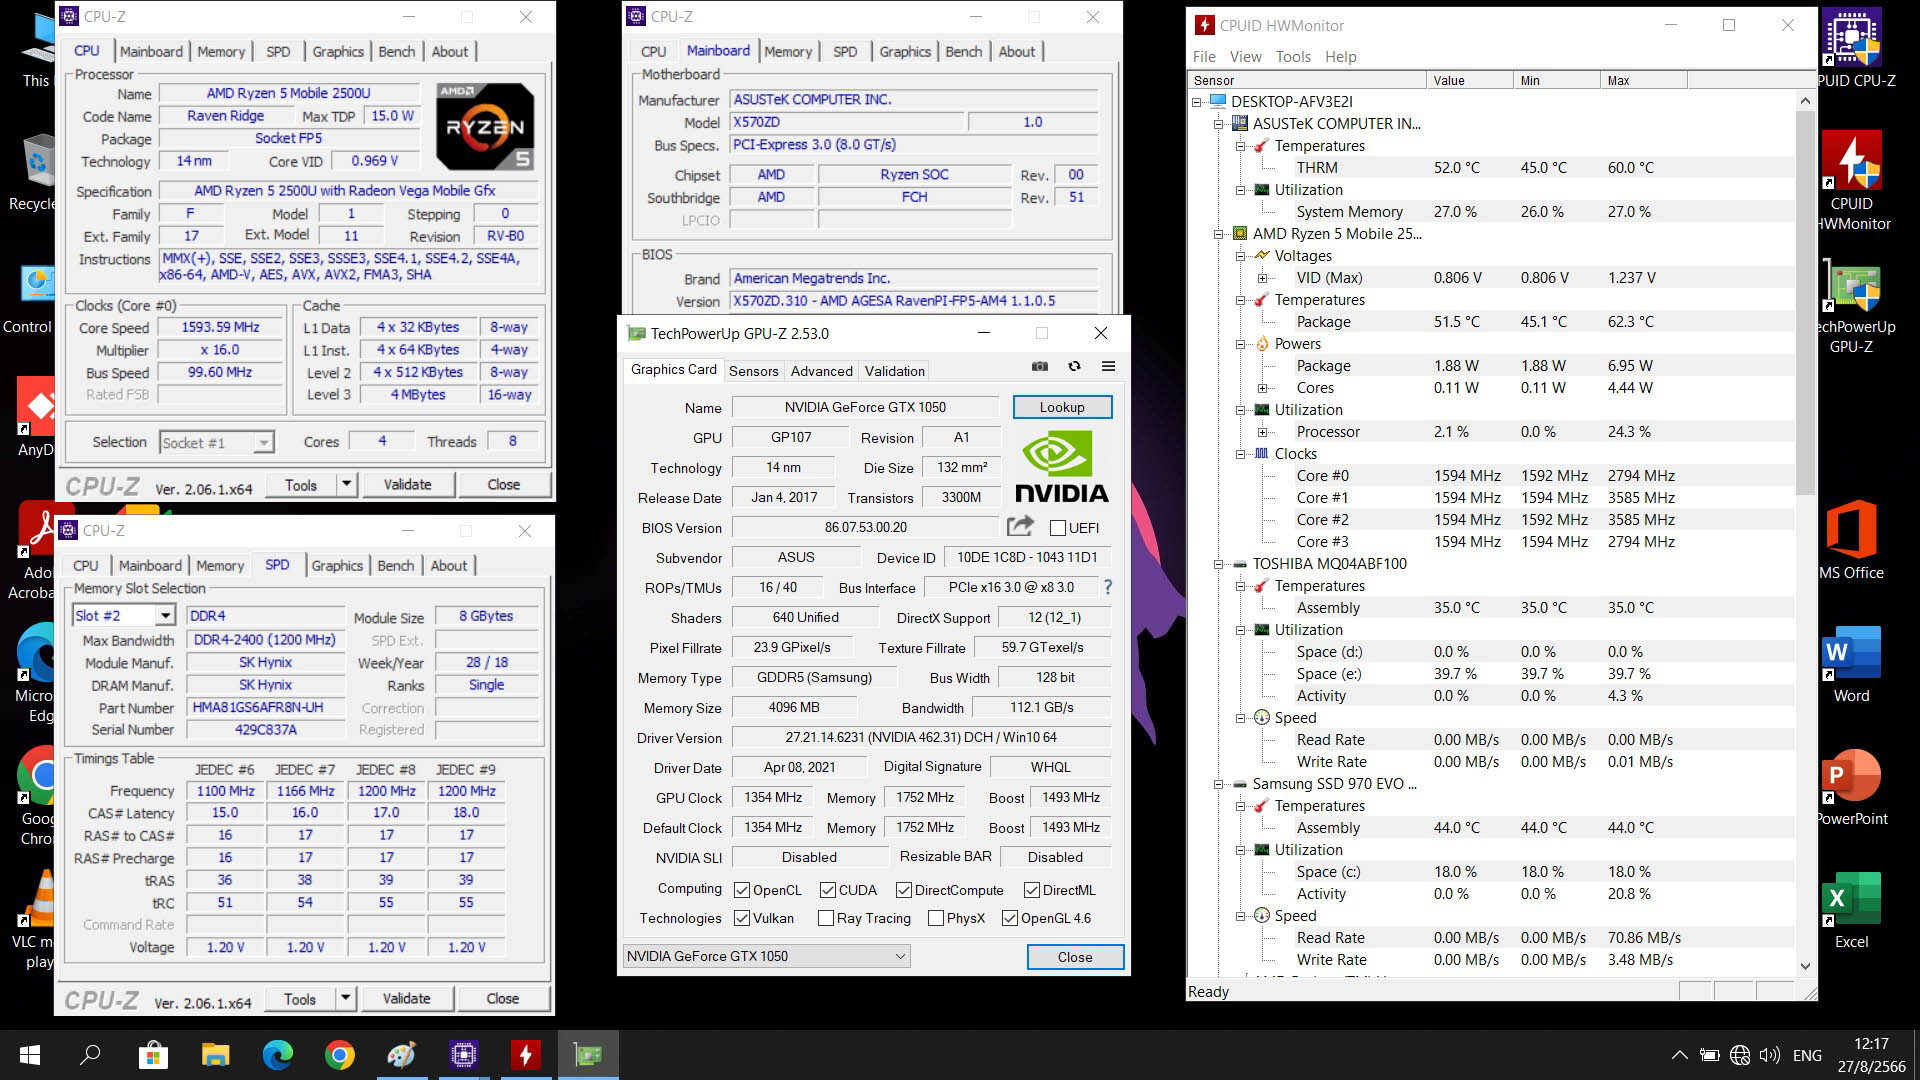Open Tools dropdown arrow in bottom CPU-Z

point(345,998)
